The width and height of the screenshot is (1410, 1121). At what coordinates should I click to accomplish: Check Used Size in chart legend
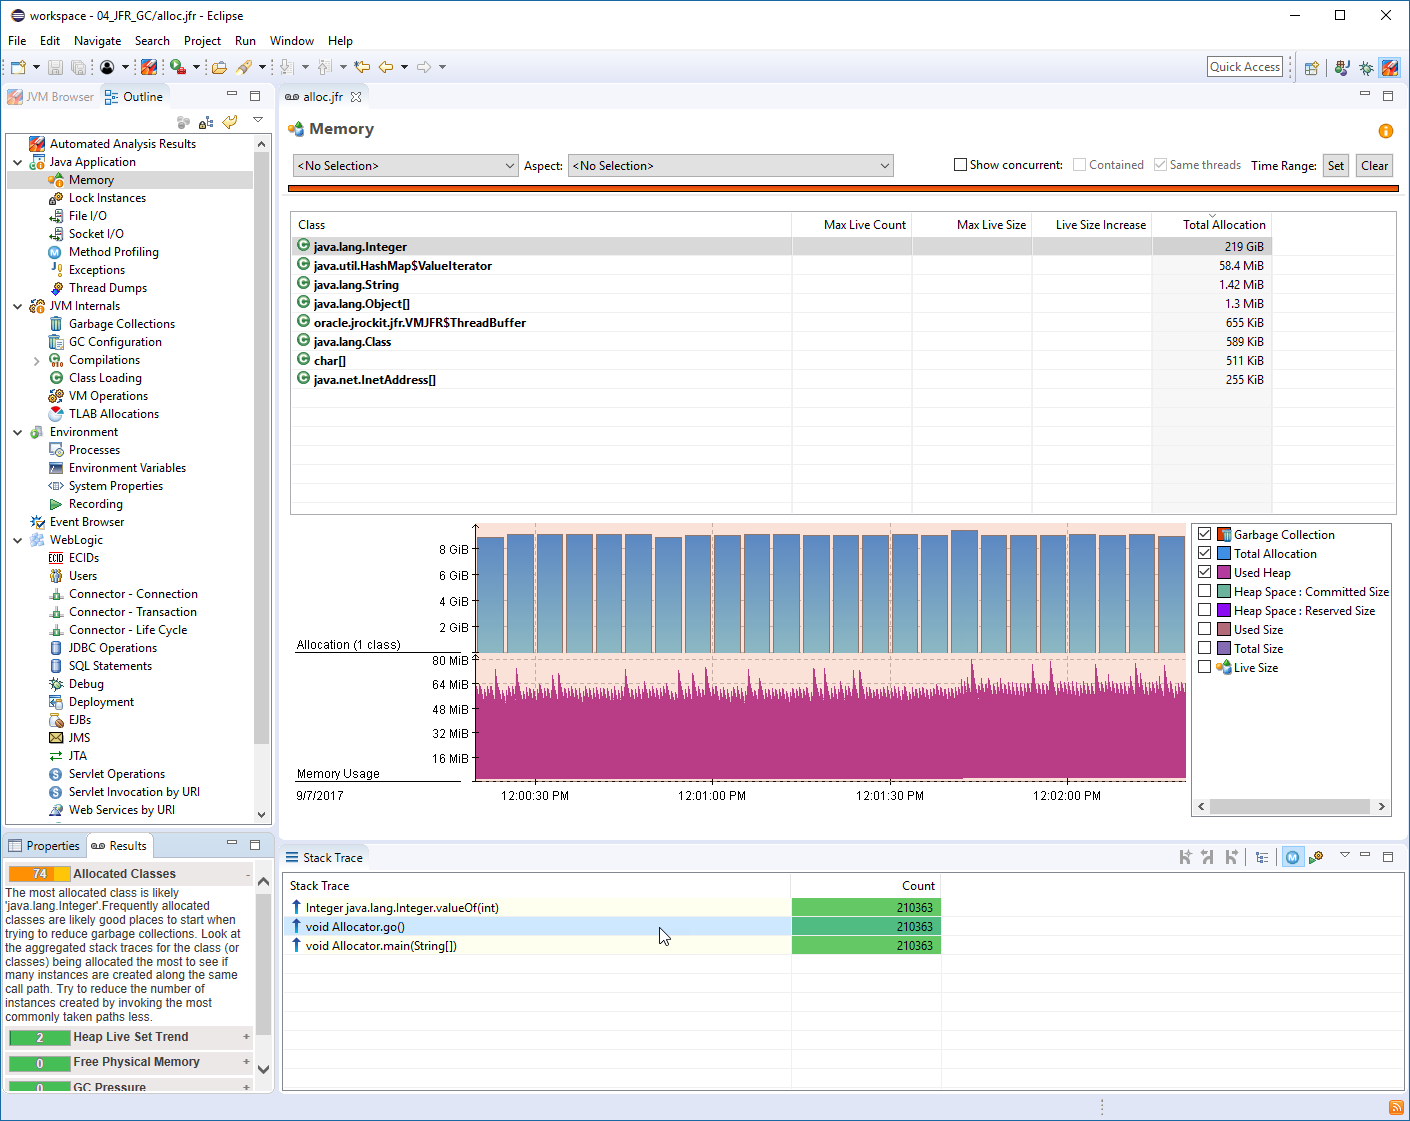coord(1205,629)
